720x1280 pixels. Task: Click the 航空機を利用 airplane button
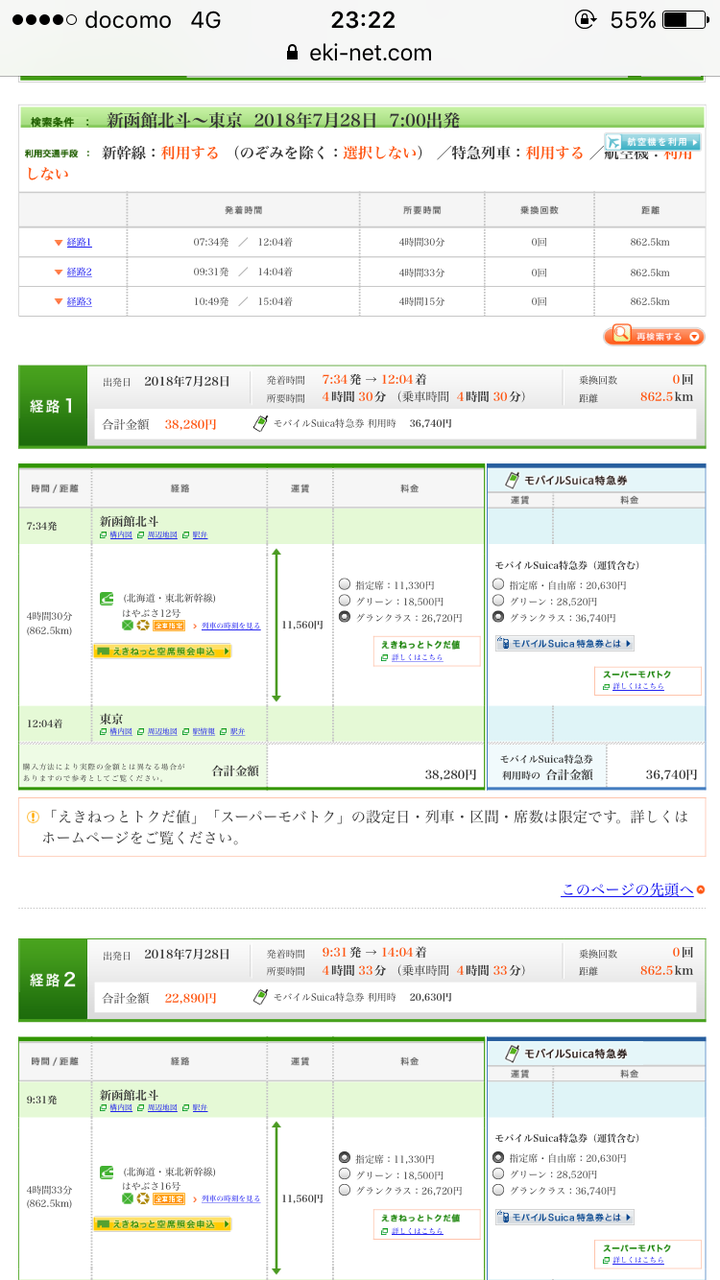[652, 142]
